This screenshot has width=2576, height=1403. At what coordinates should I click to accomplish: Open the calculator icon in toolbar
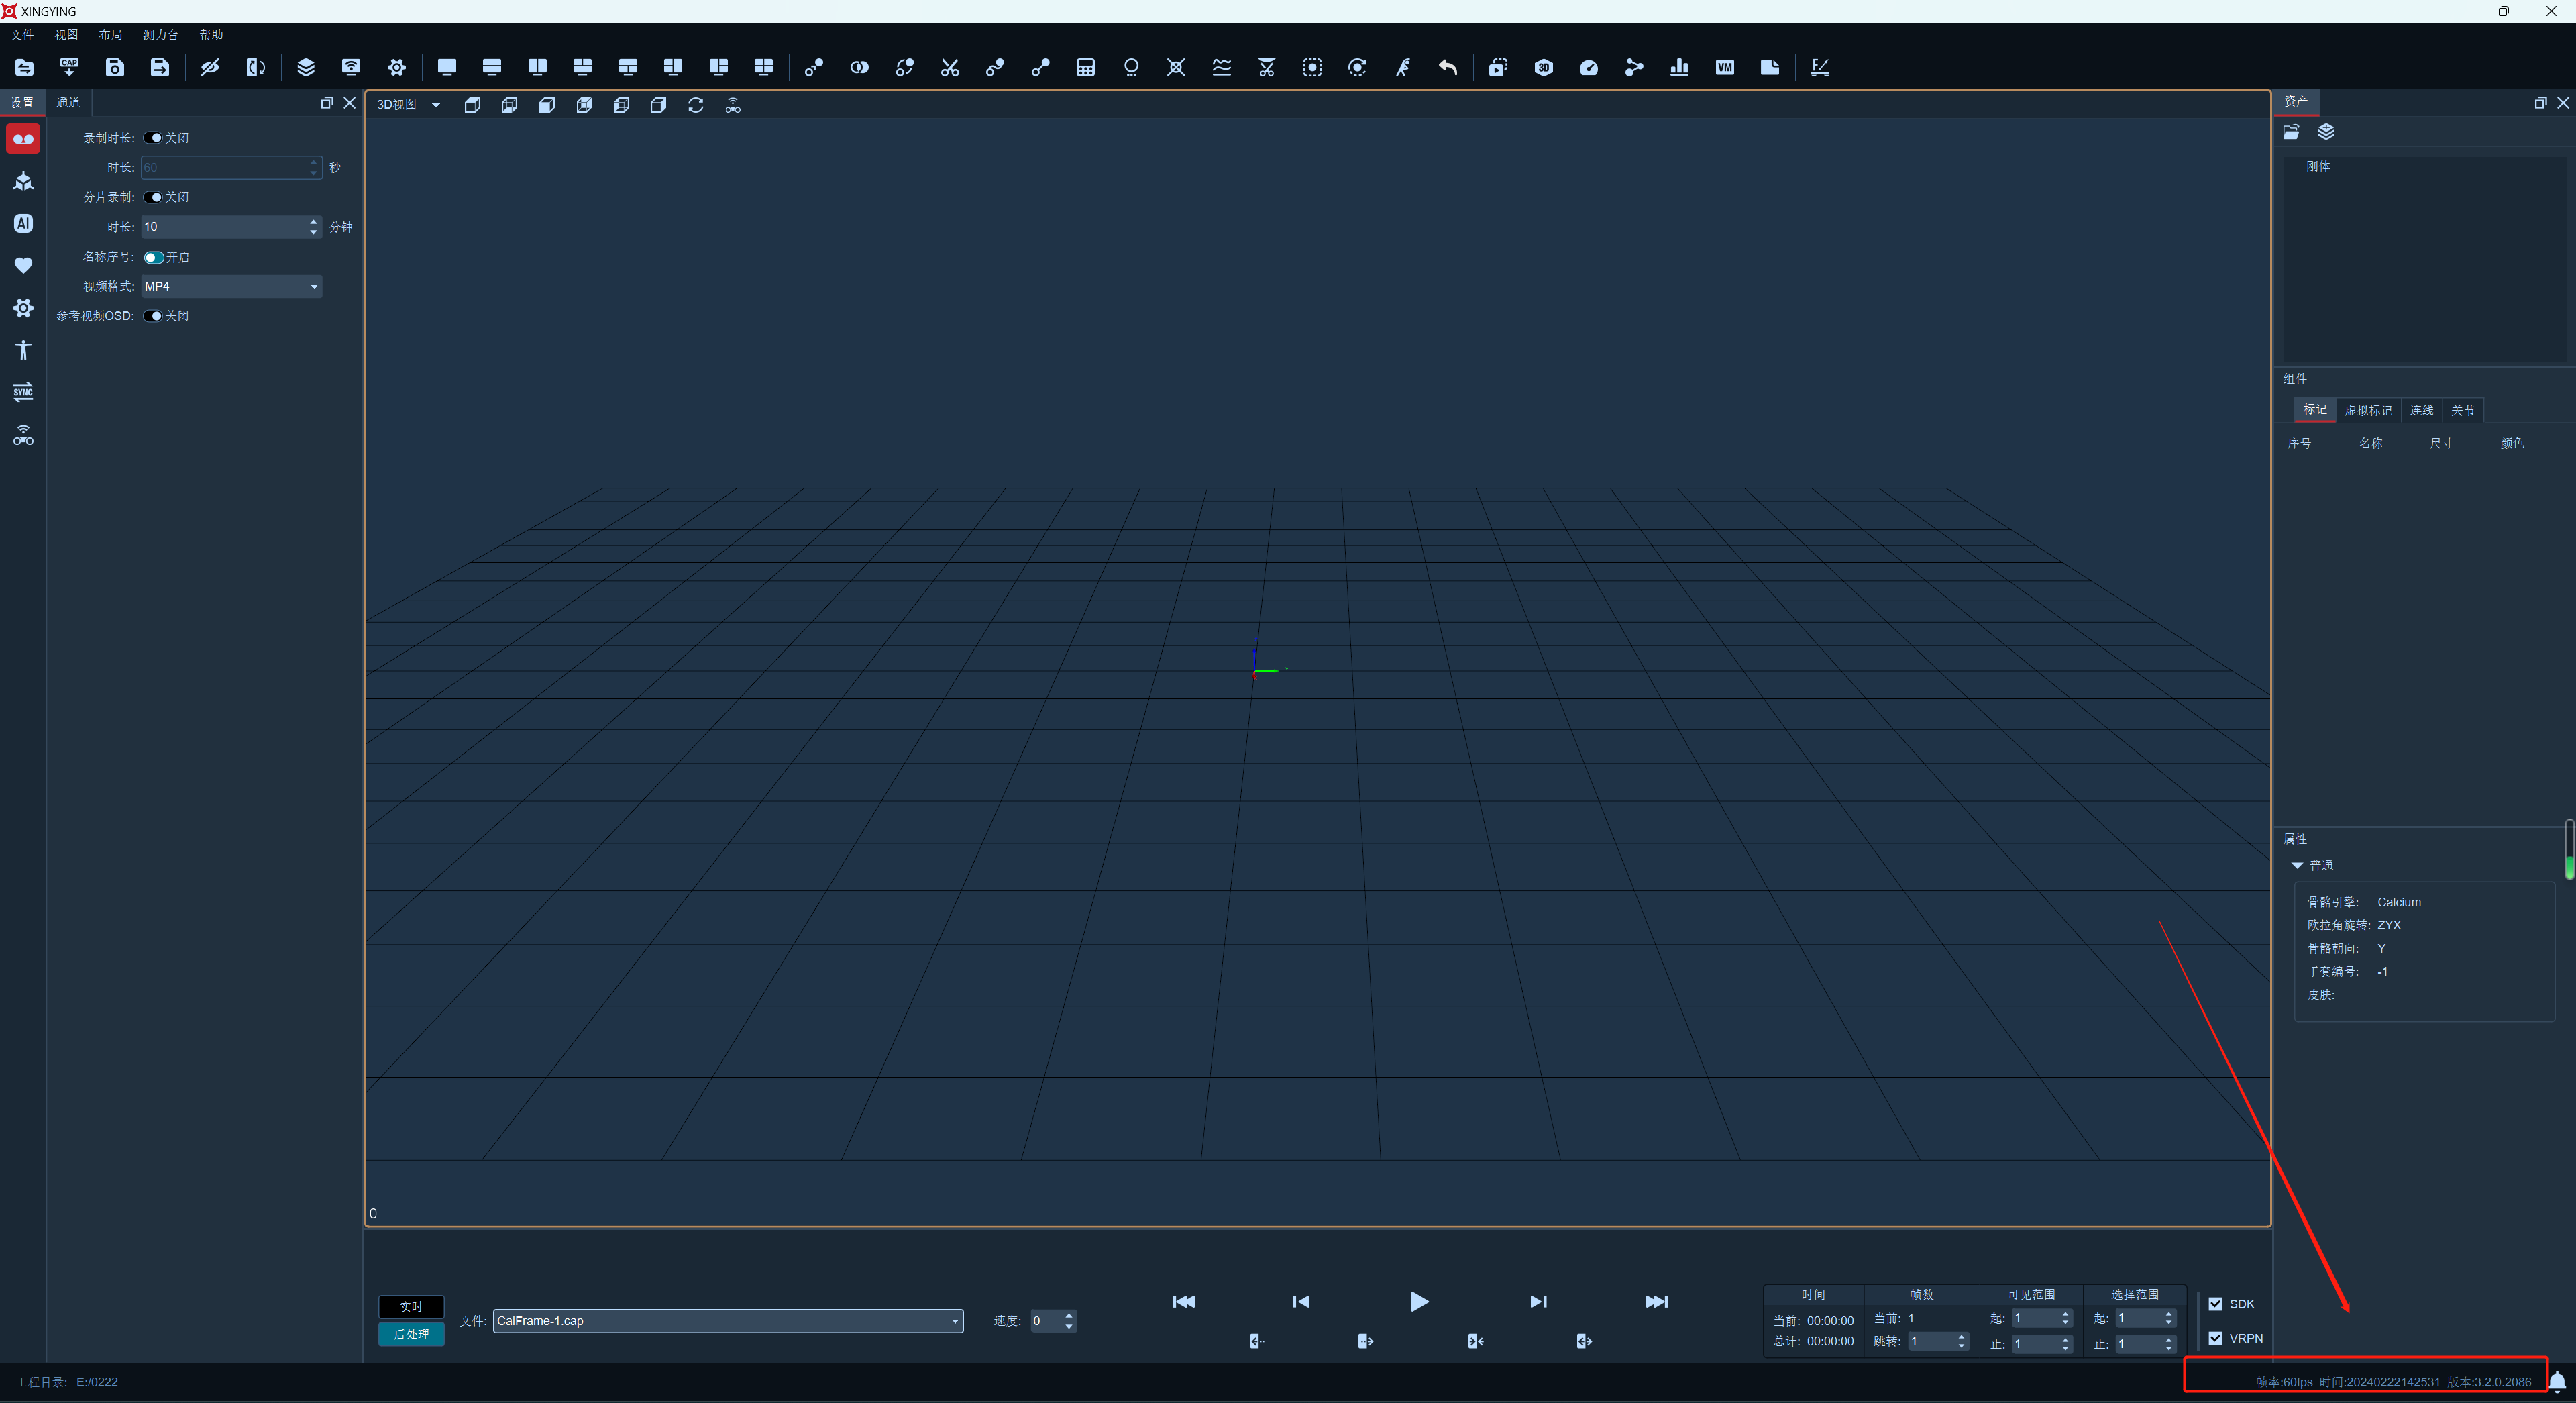point(1086,68)
